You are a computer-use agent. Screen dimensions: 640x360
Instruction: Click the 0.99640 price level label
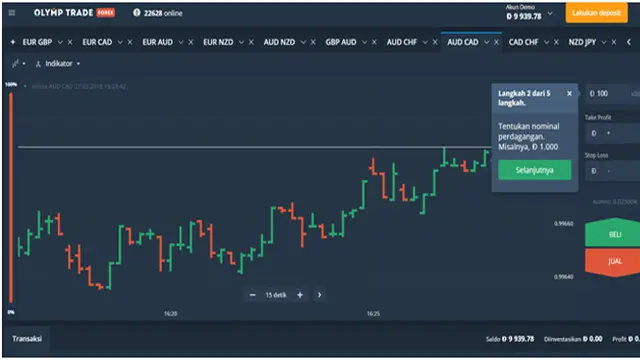pyautogui.click(x=564, y=277)
